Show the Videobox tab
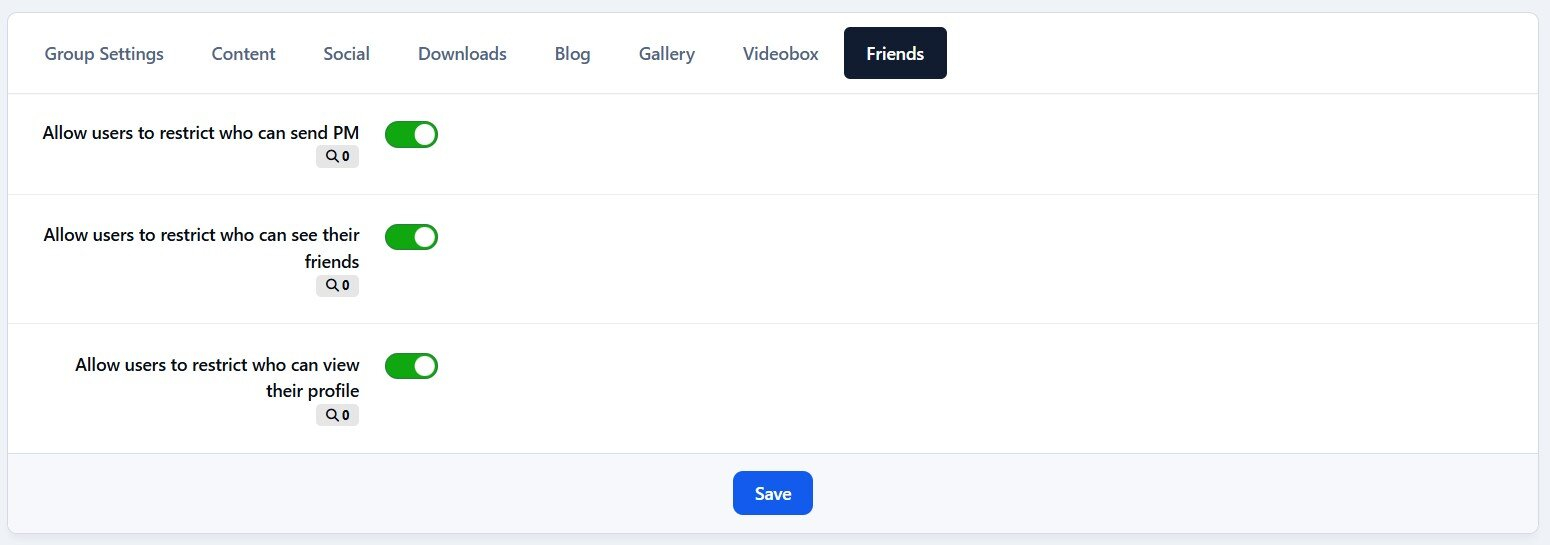Screen dimensions: 1550x545 pos(780,54)
